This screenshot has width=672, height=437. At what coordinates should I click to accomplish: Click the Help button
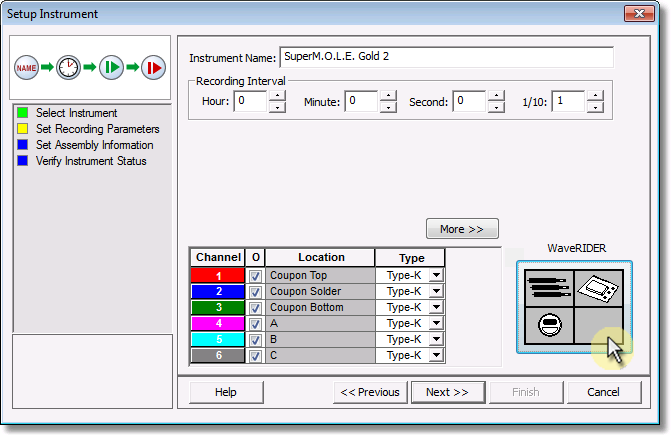(x=226, y=392)
